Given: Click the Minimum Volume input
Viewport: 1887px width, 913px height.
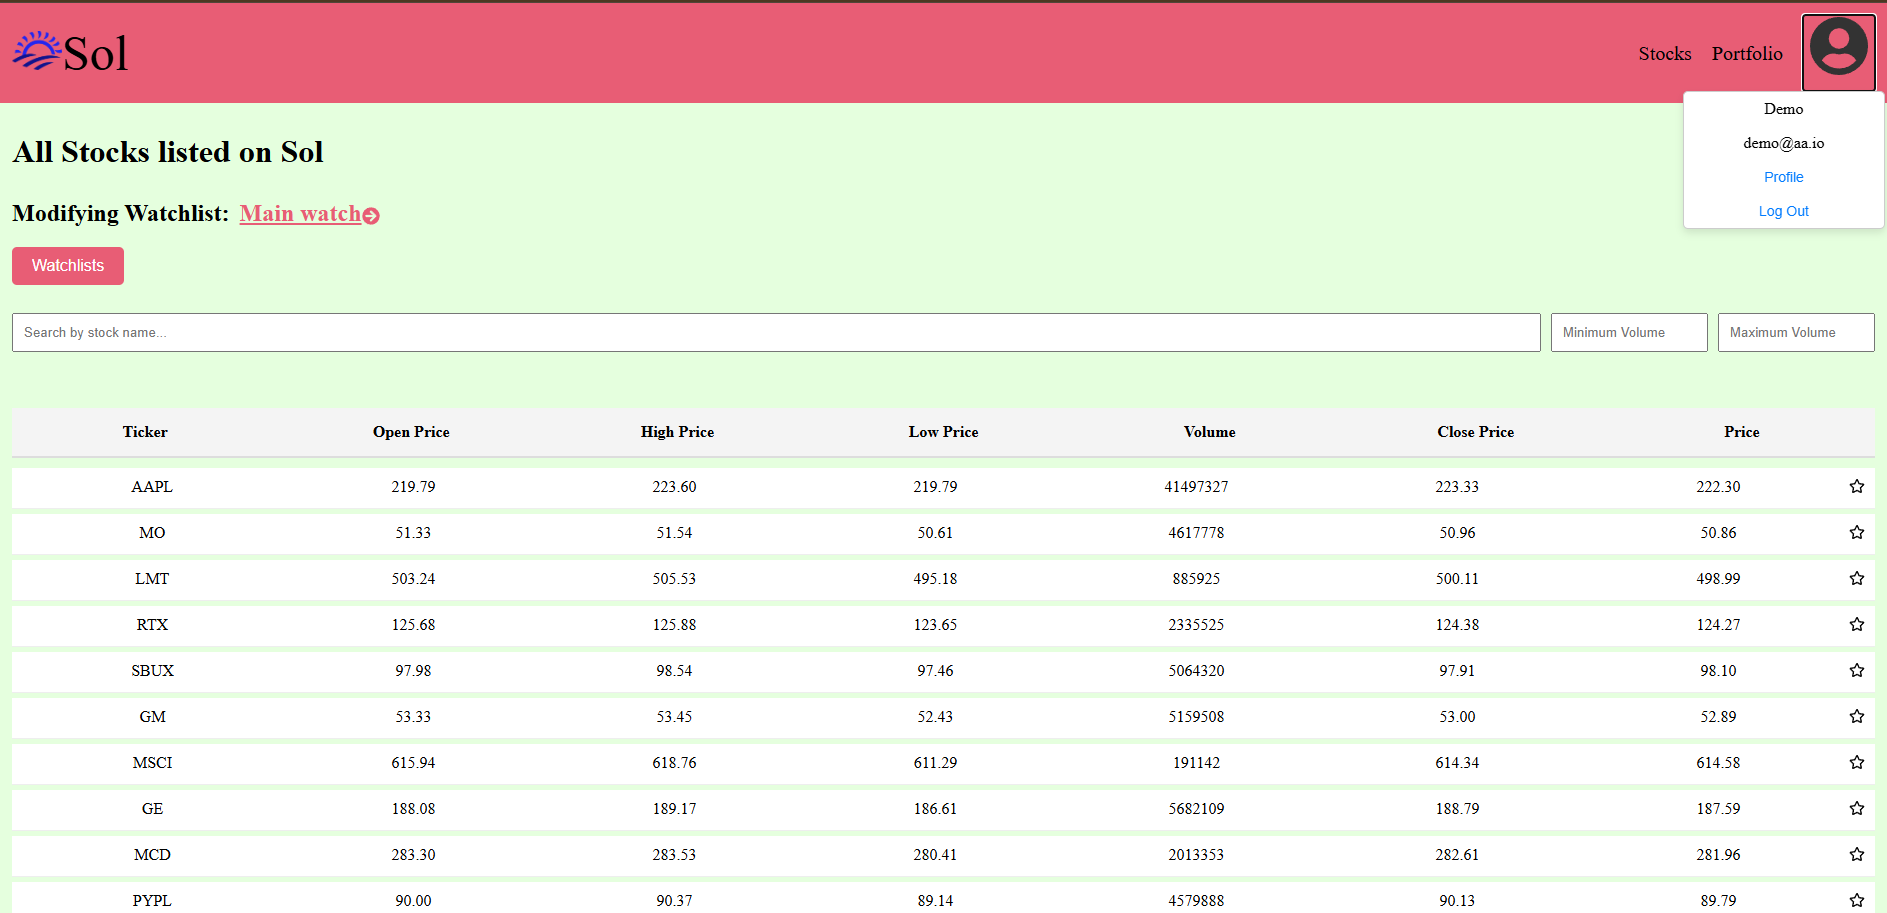Looking at the screenshot, I should tap(1629, 333).
